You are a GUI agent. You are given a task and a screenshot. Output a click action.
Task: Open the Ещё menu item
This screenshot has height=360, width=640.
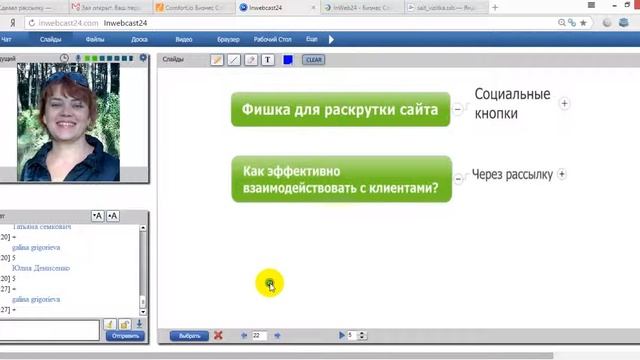click(x=311, y=39)
